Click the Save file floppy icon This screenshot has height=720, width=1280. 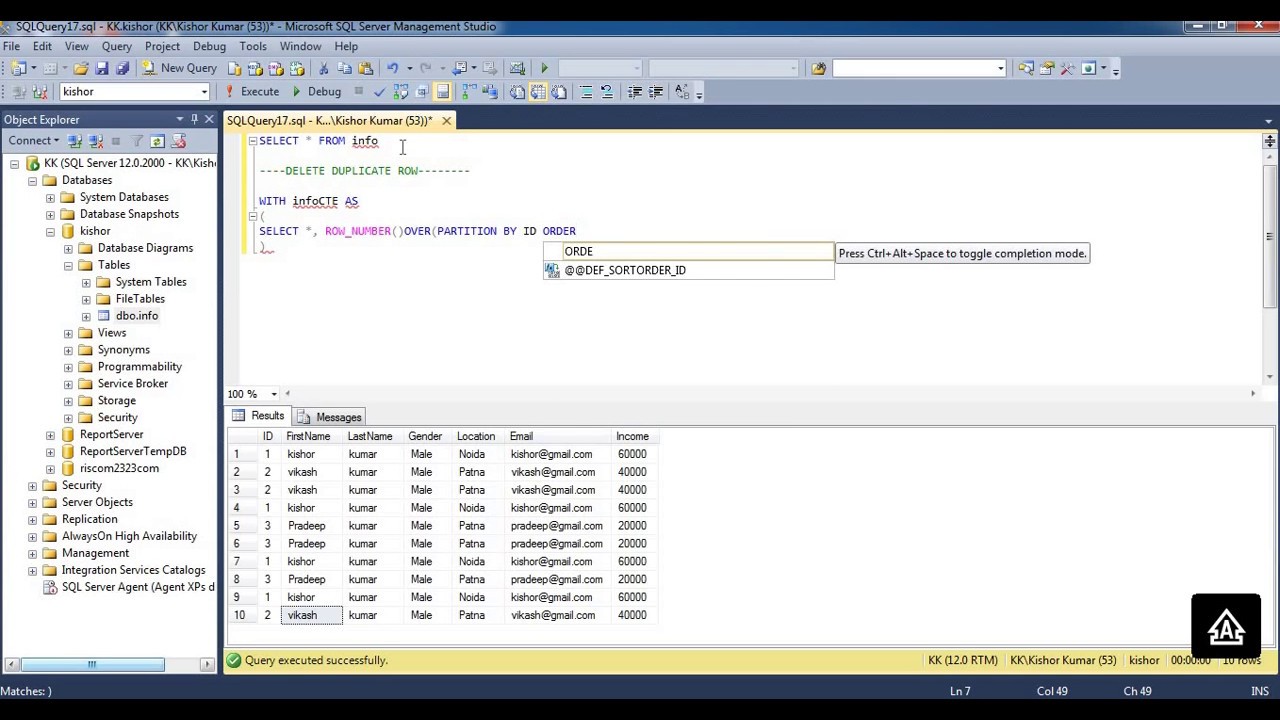click(x=102, y=68)
